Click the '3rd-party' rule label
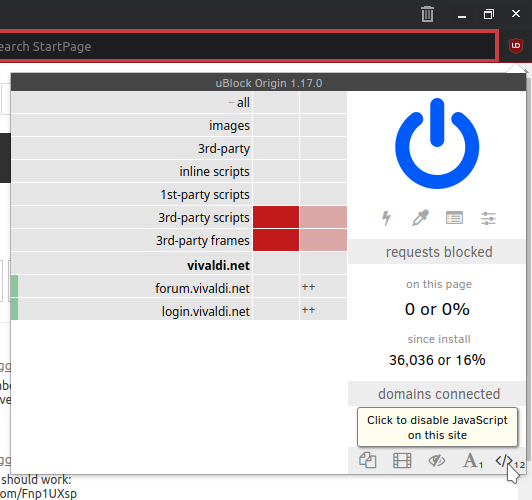The height and width of the screenshot is (500, 532). coord(224,149)
